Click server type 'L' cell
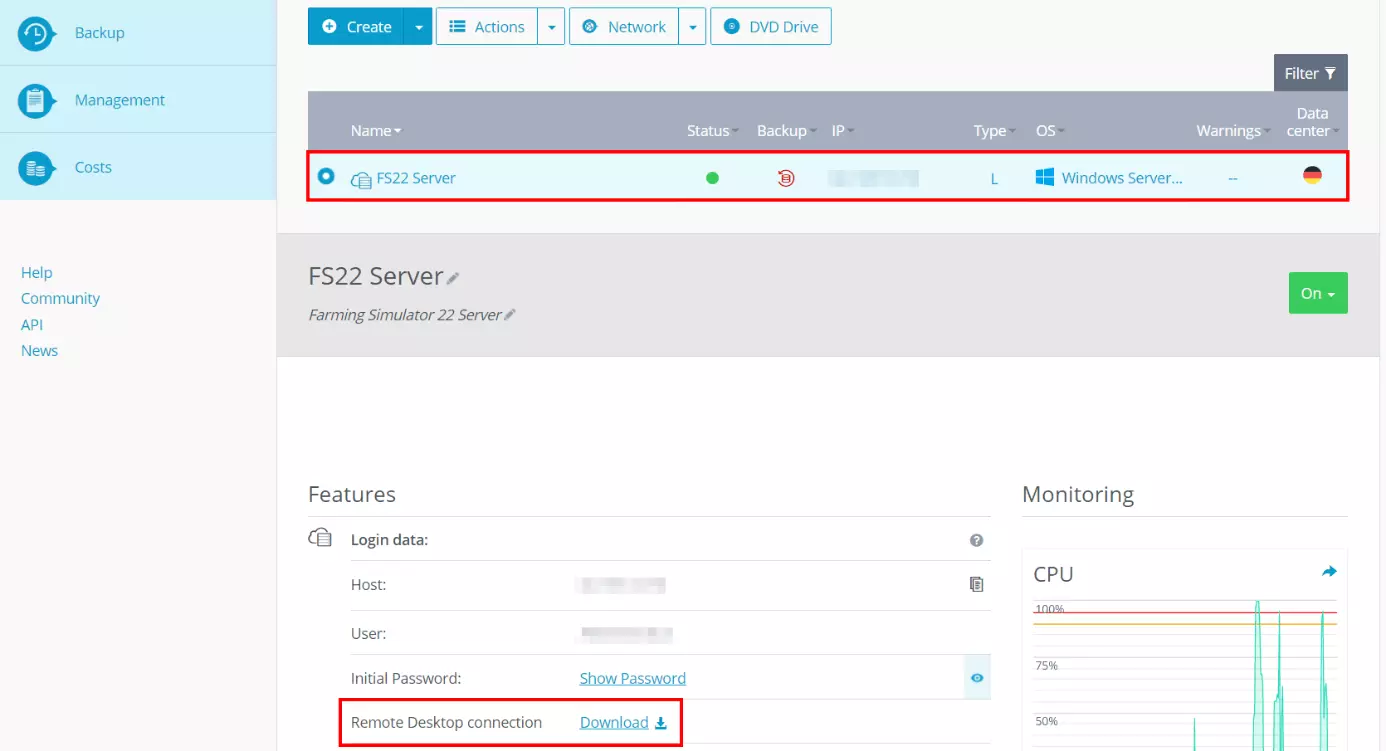This screenshot has height=751, width=1386. [x=994, y=178]
